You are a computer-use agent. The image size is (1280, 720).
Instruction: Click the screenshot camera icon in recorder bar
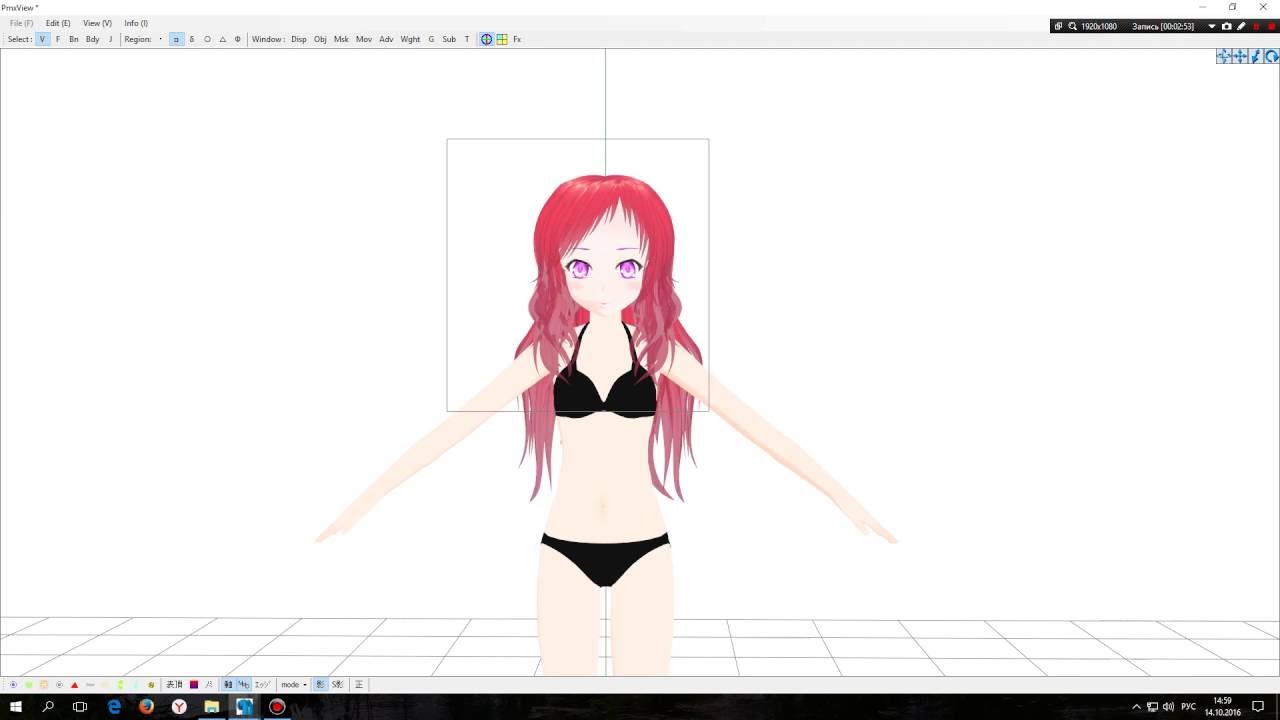coord(1227,26)
